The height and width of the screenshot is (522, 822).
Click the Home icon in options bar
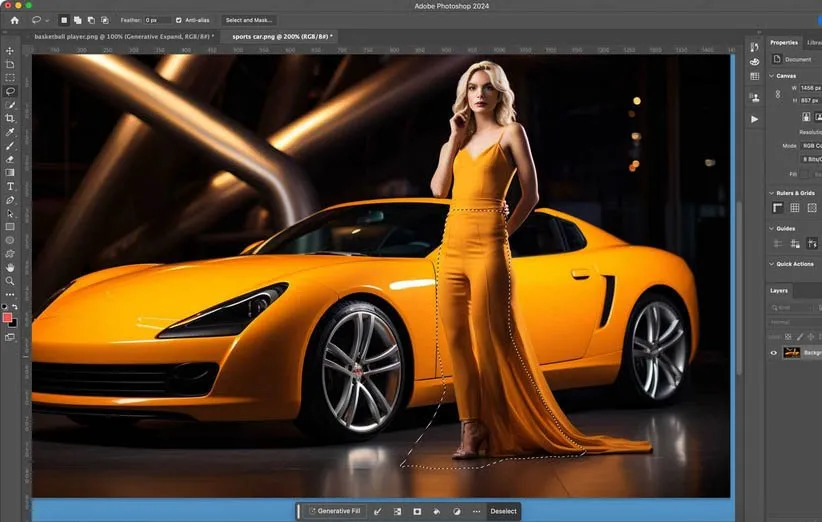click(x=14, y=20)
